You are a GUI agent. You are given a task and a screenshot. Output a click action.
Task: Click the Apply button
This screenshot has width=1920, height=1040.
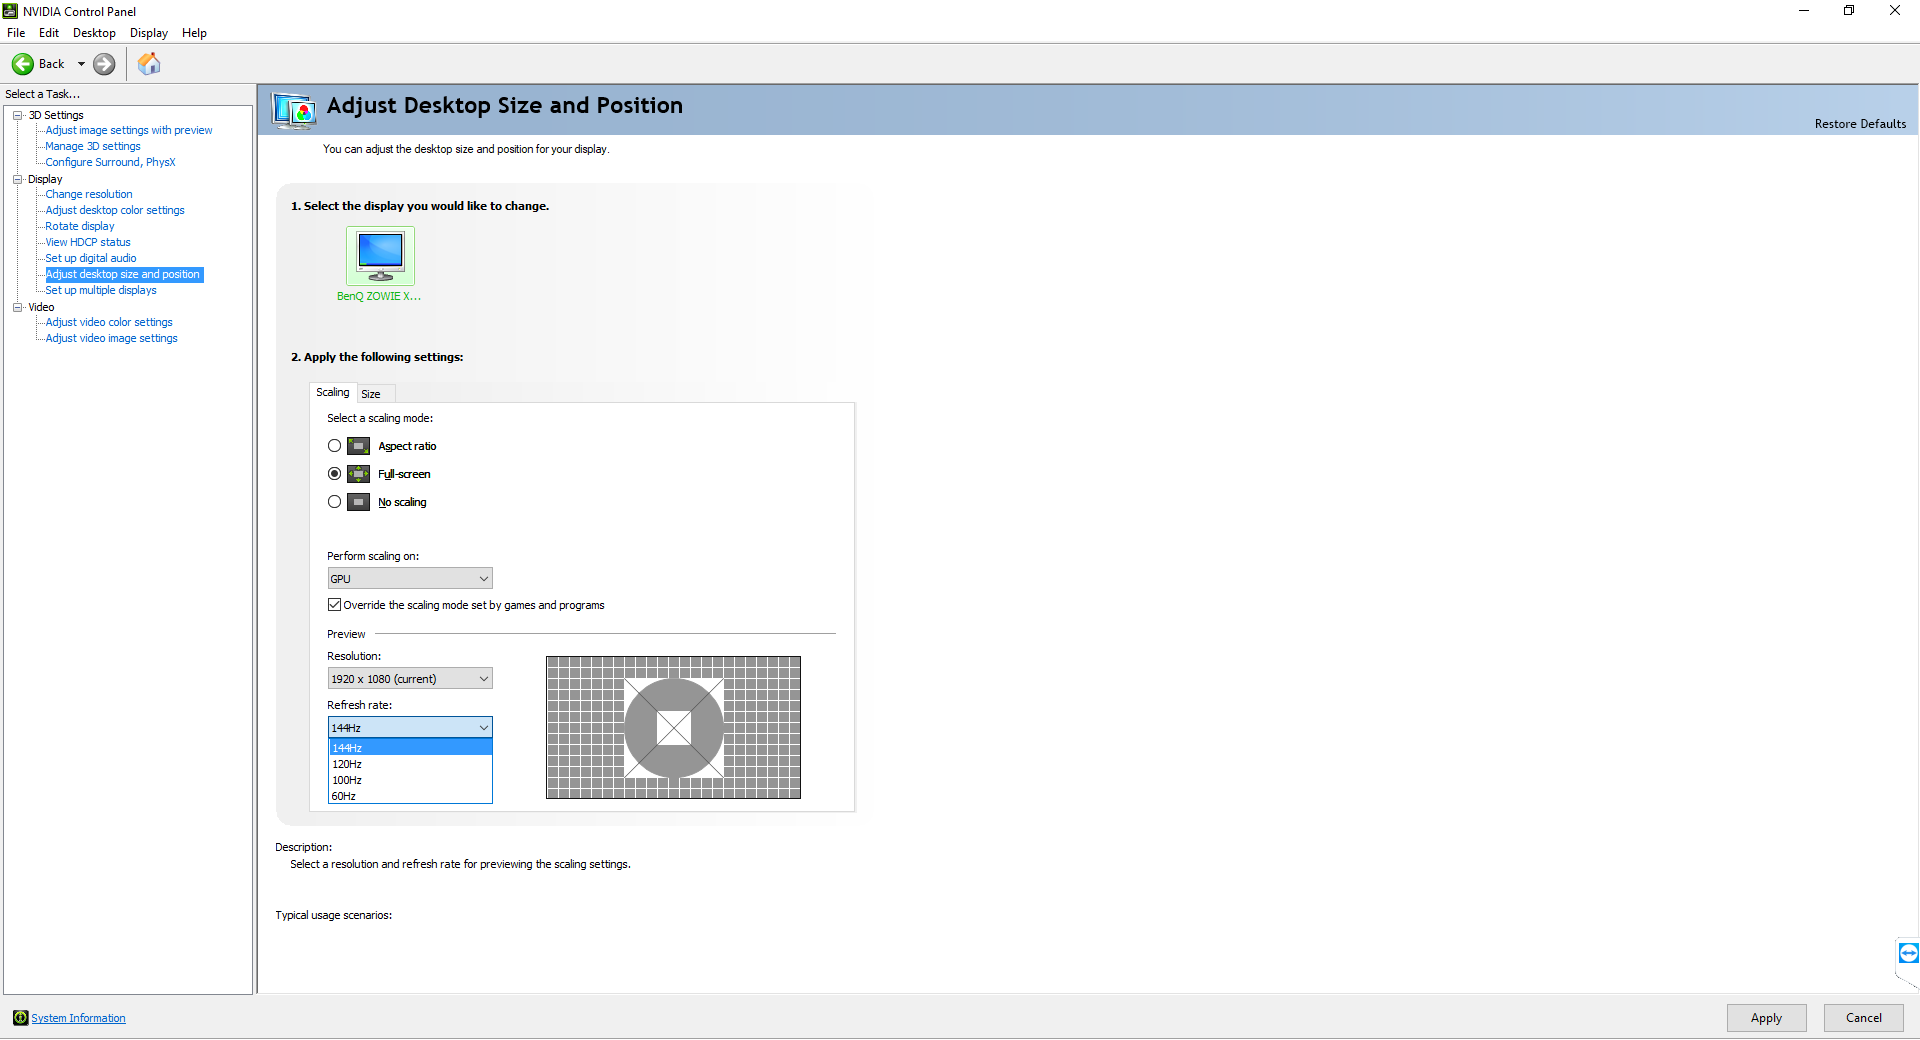tap(1766, 1018)
